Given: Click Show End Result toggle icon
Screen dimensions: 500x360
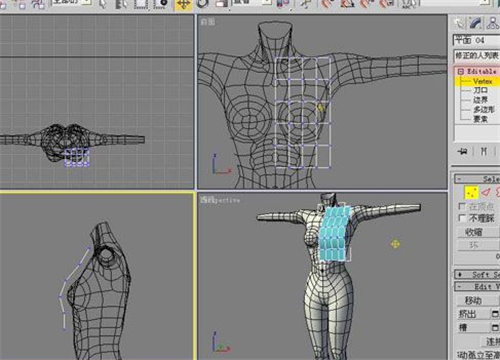Looking at the screenshot, I should coord(484,152).
